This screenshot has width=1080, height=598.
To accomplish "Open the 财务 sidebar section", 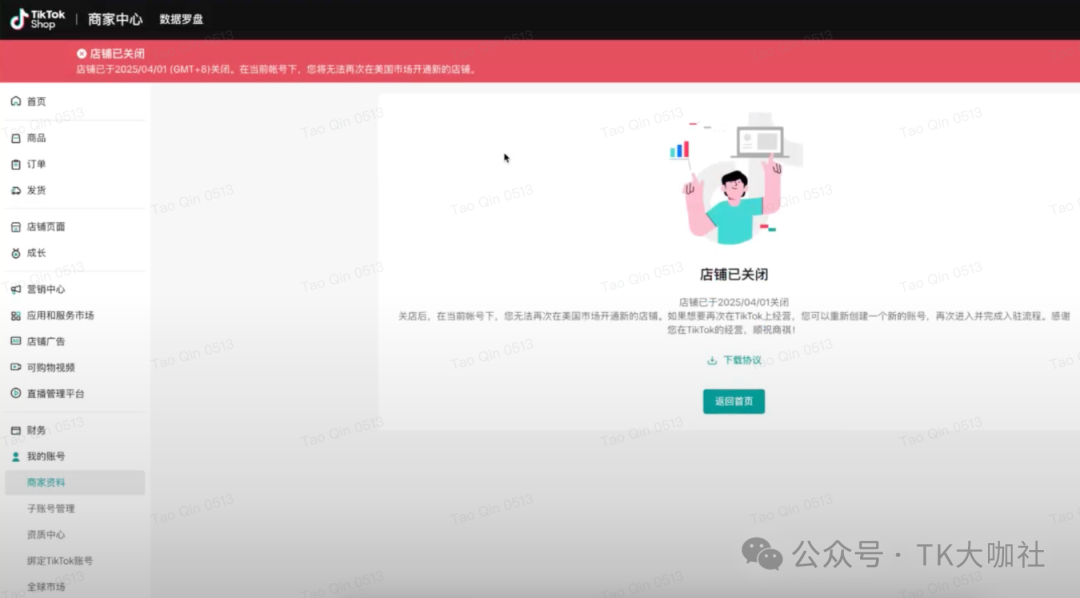I will point(36,430).
